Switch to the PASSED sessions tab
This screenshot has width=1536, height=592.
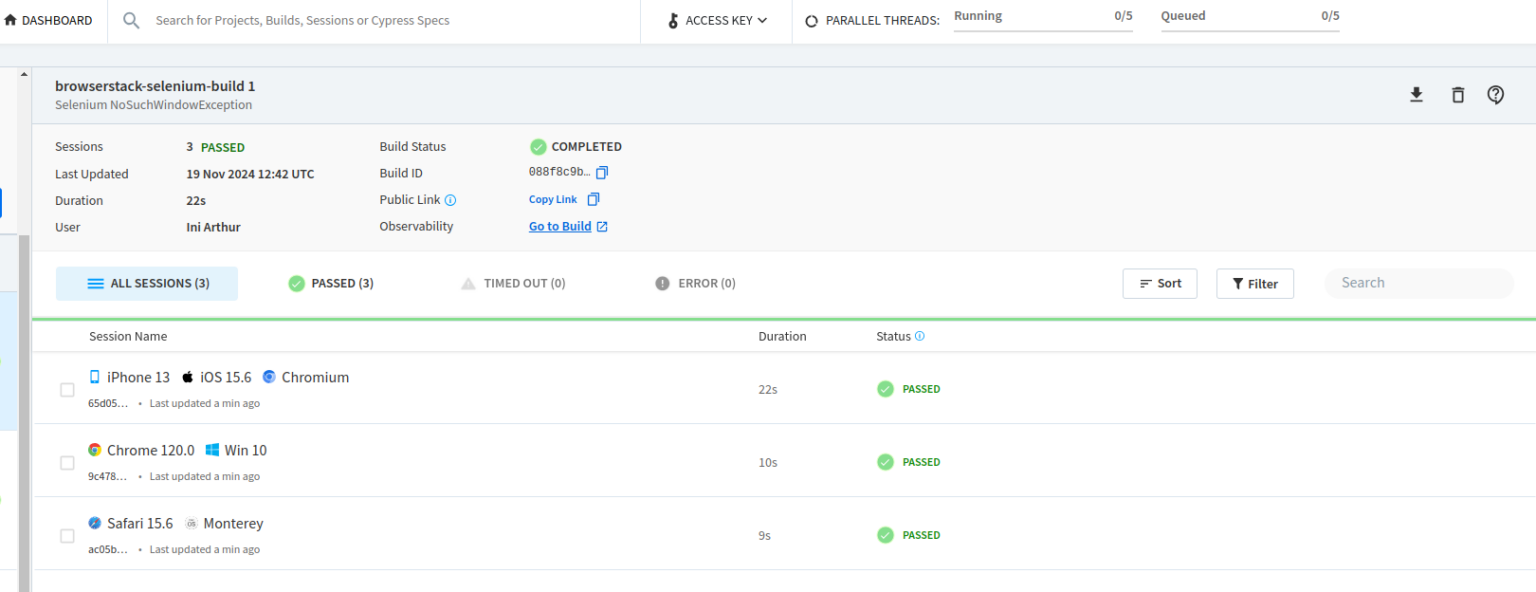[x=330, y=283]
